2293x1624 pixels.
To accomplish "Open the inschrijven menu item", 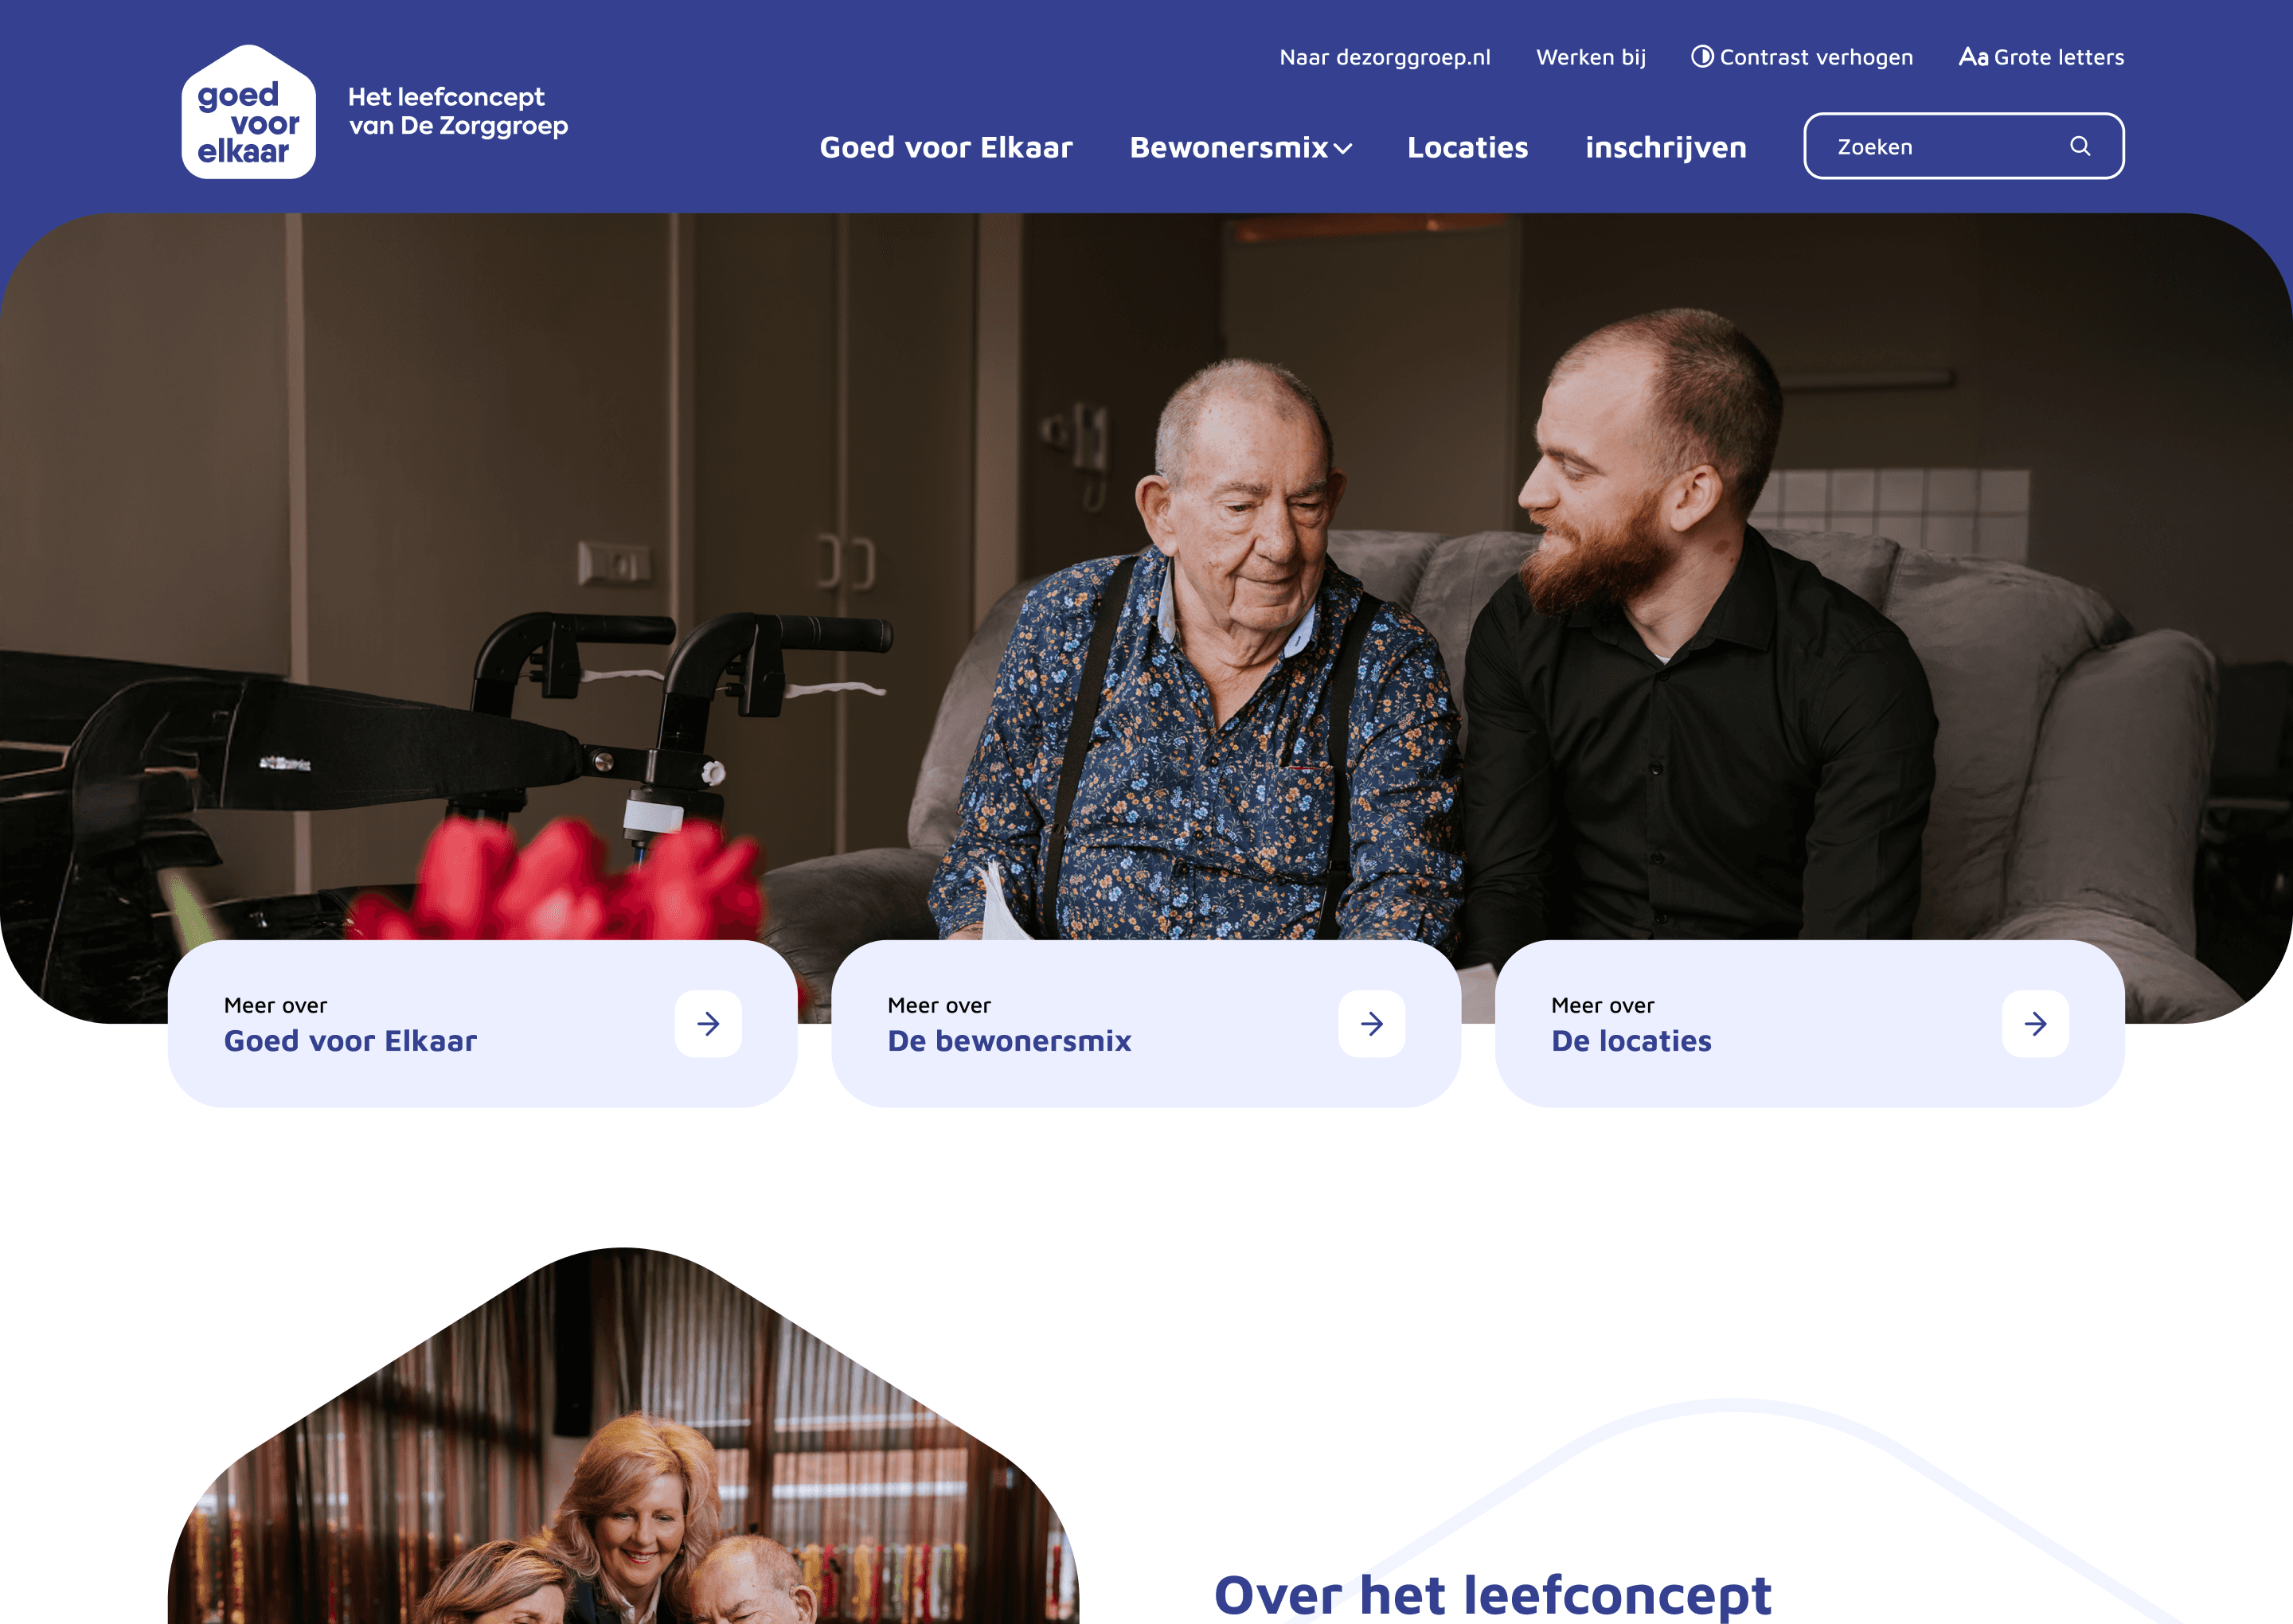I will point(1666,147).
